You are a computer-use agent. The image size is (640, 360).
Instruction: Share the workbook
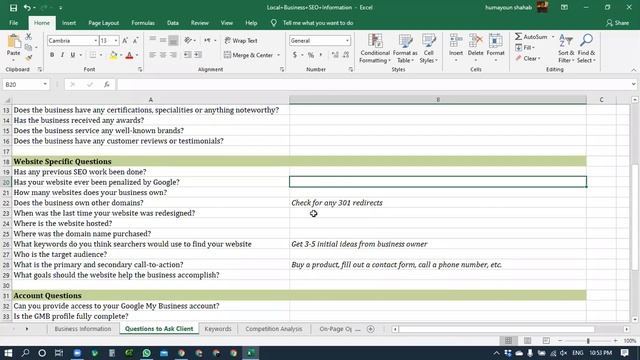click(618, 23)
